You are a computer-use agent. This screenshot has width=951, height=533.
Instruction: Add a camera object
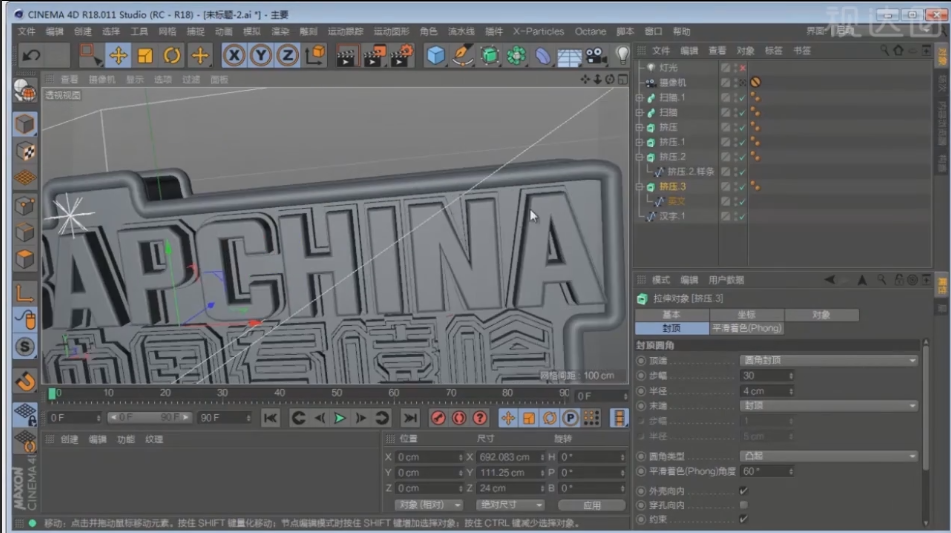[596, 56]
